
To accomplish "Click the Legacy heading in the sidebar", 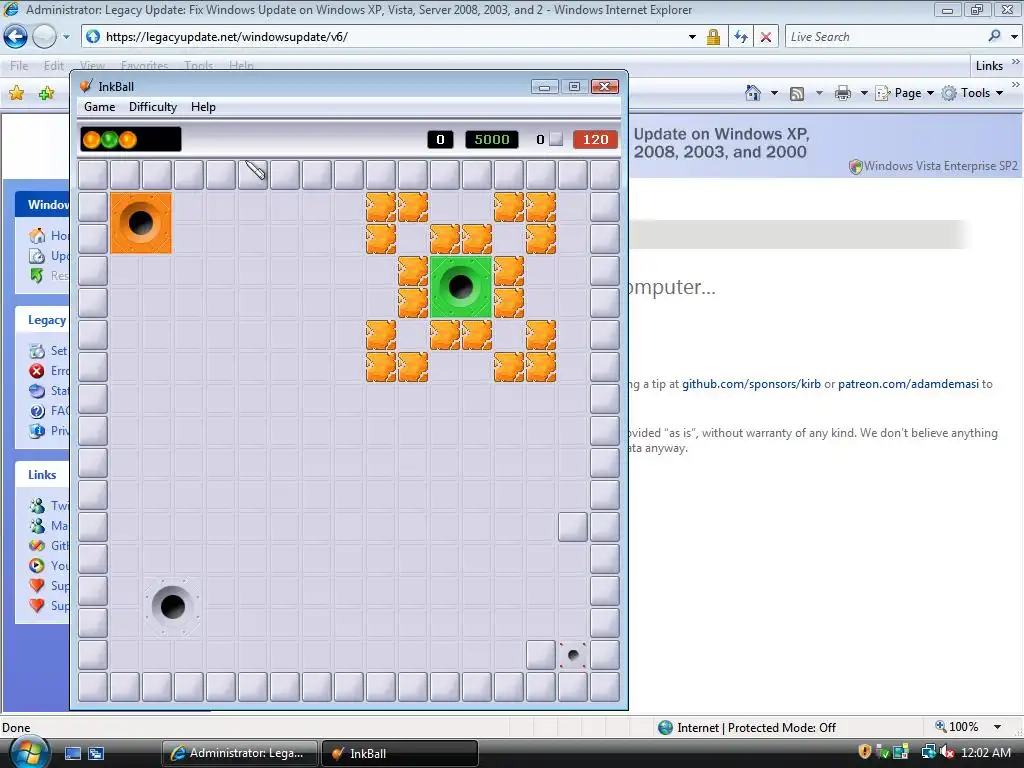I will 46,319.
